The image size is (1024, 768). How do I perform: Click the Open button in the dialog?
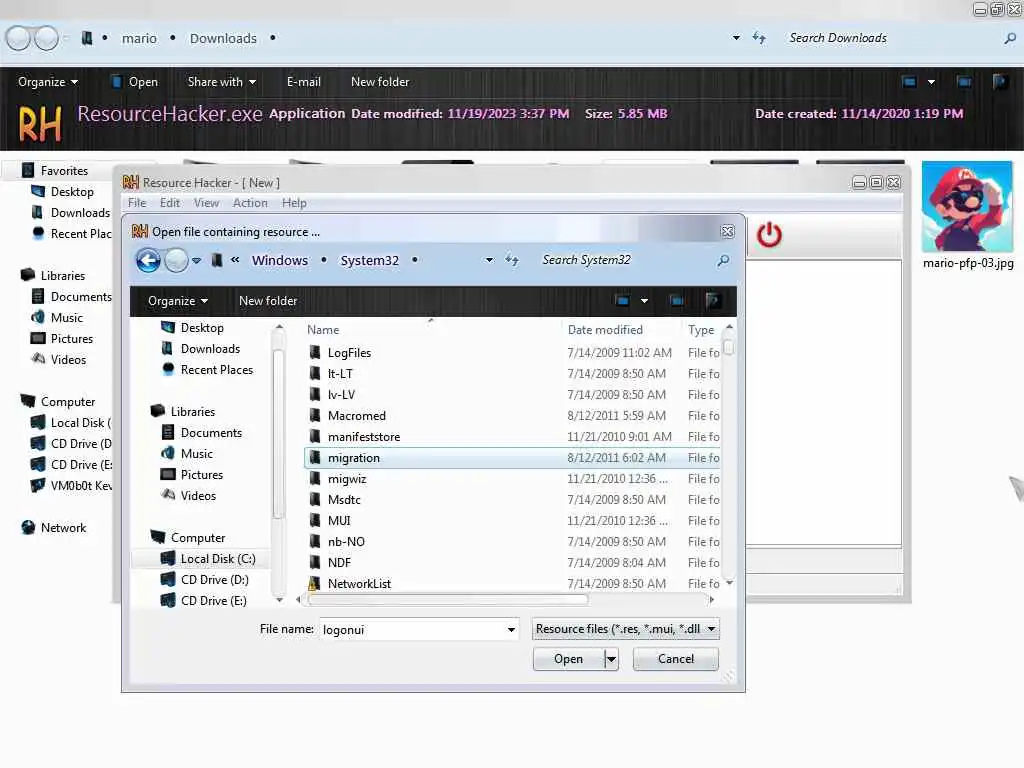[x=568, y=659]
